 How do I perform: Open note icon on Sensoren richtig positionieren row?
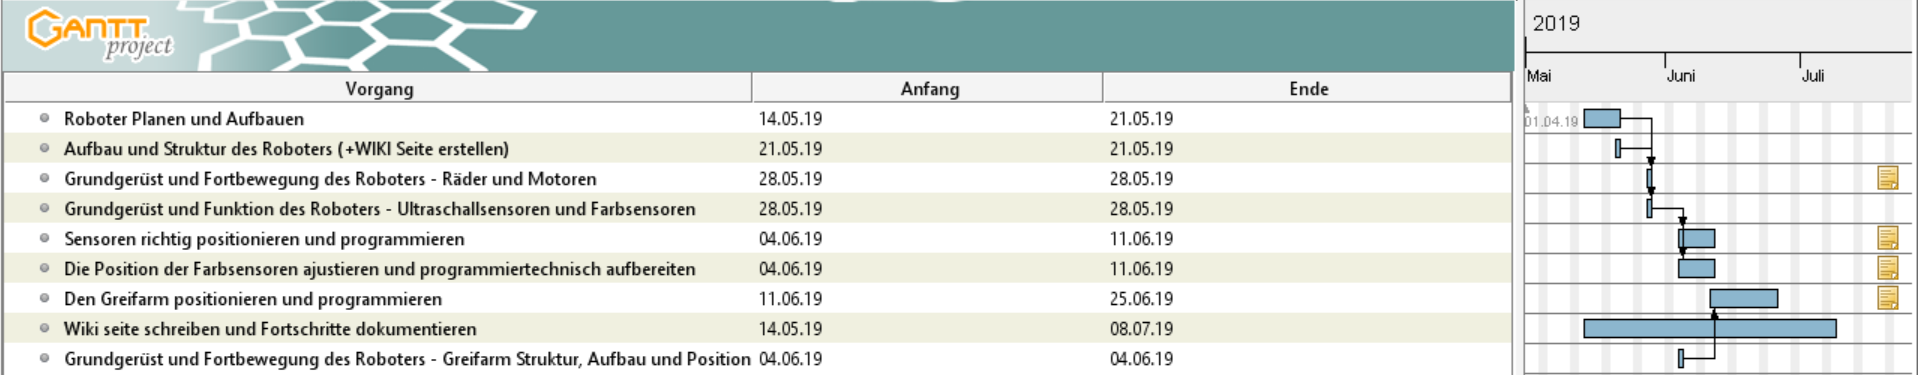pyautogui.click(x=1887, y=238)
